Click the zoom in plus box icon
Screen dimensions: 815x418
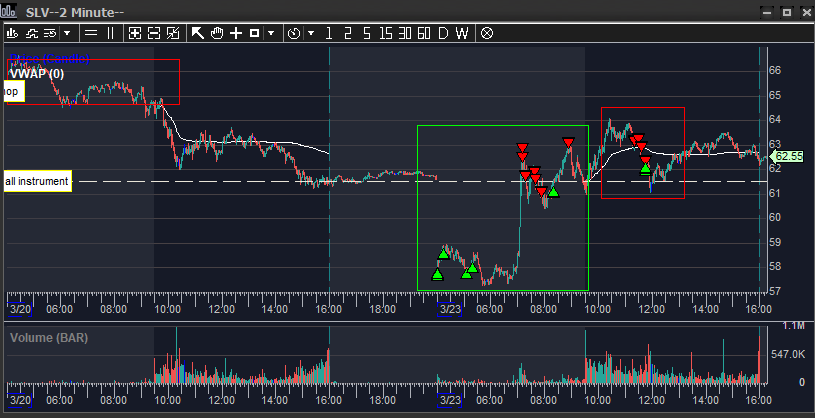pyautogui.click(x=135, y=33)
